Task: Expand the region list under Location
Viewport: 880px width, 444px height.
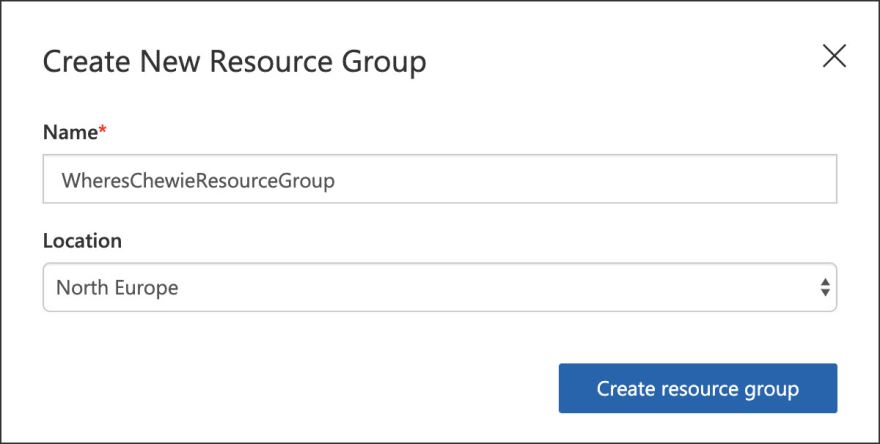Action: [440, 287]
